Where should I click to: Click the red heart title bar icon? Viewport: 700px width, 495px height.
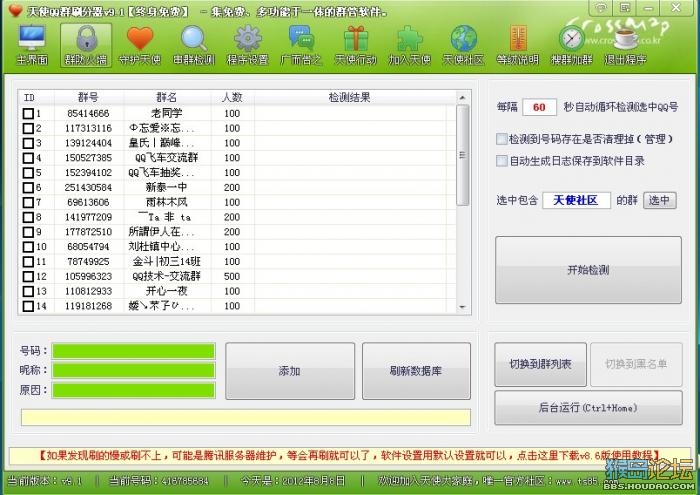pos(15,10)
